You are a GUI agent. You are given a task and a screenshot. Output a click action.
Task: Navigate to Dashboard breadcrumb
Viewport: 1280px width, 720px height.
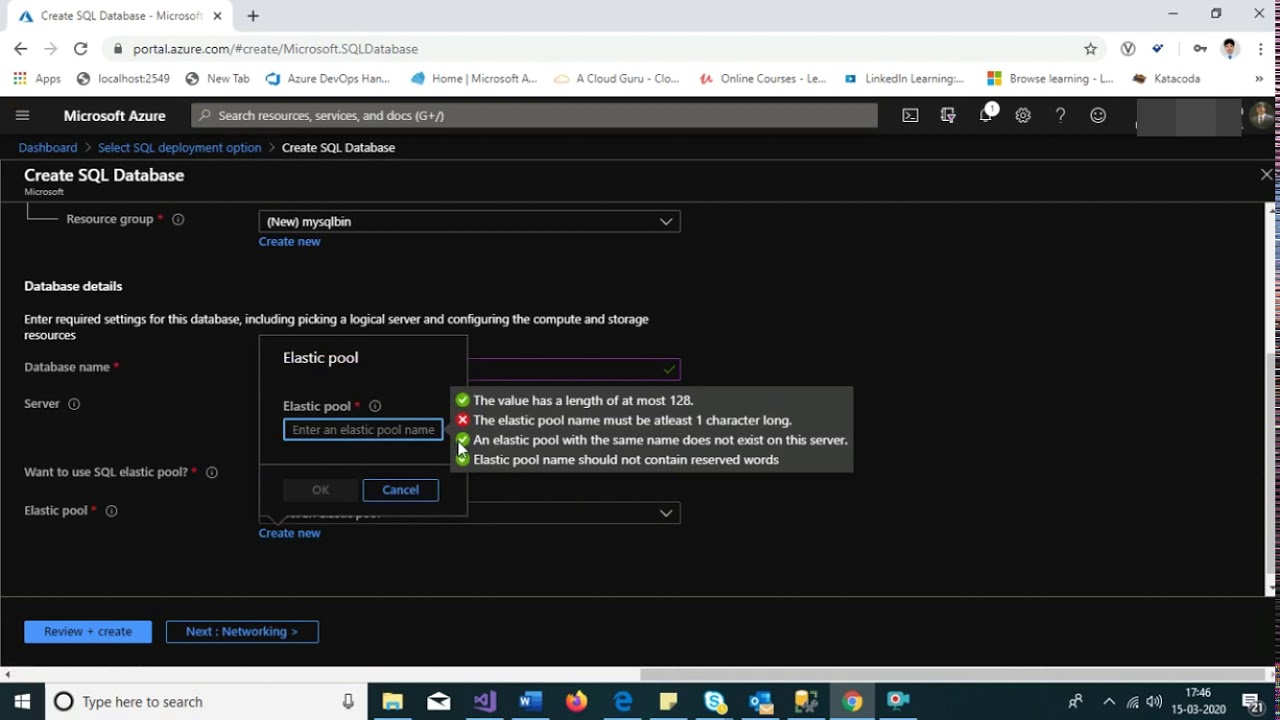(48, 147)
